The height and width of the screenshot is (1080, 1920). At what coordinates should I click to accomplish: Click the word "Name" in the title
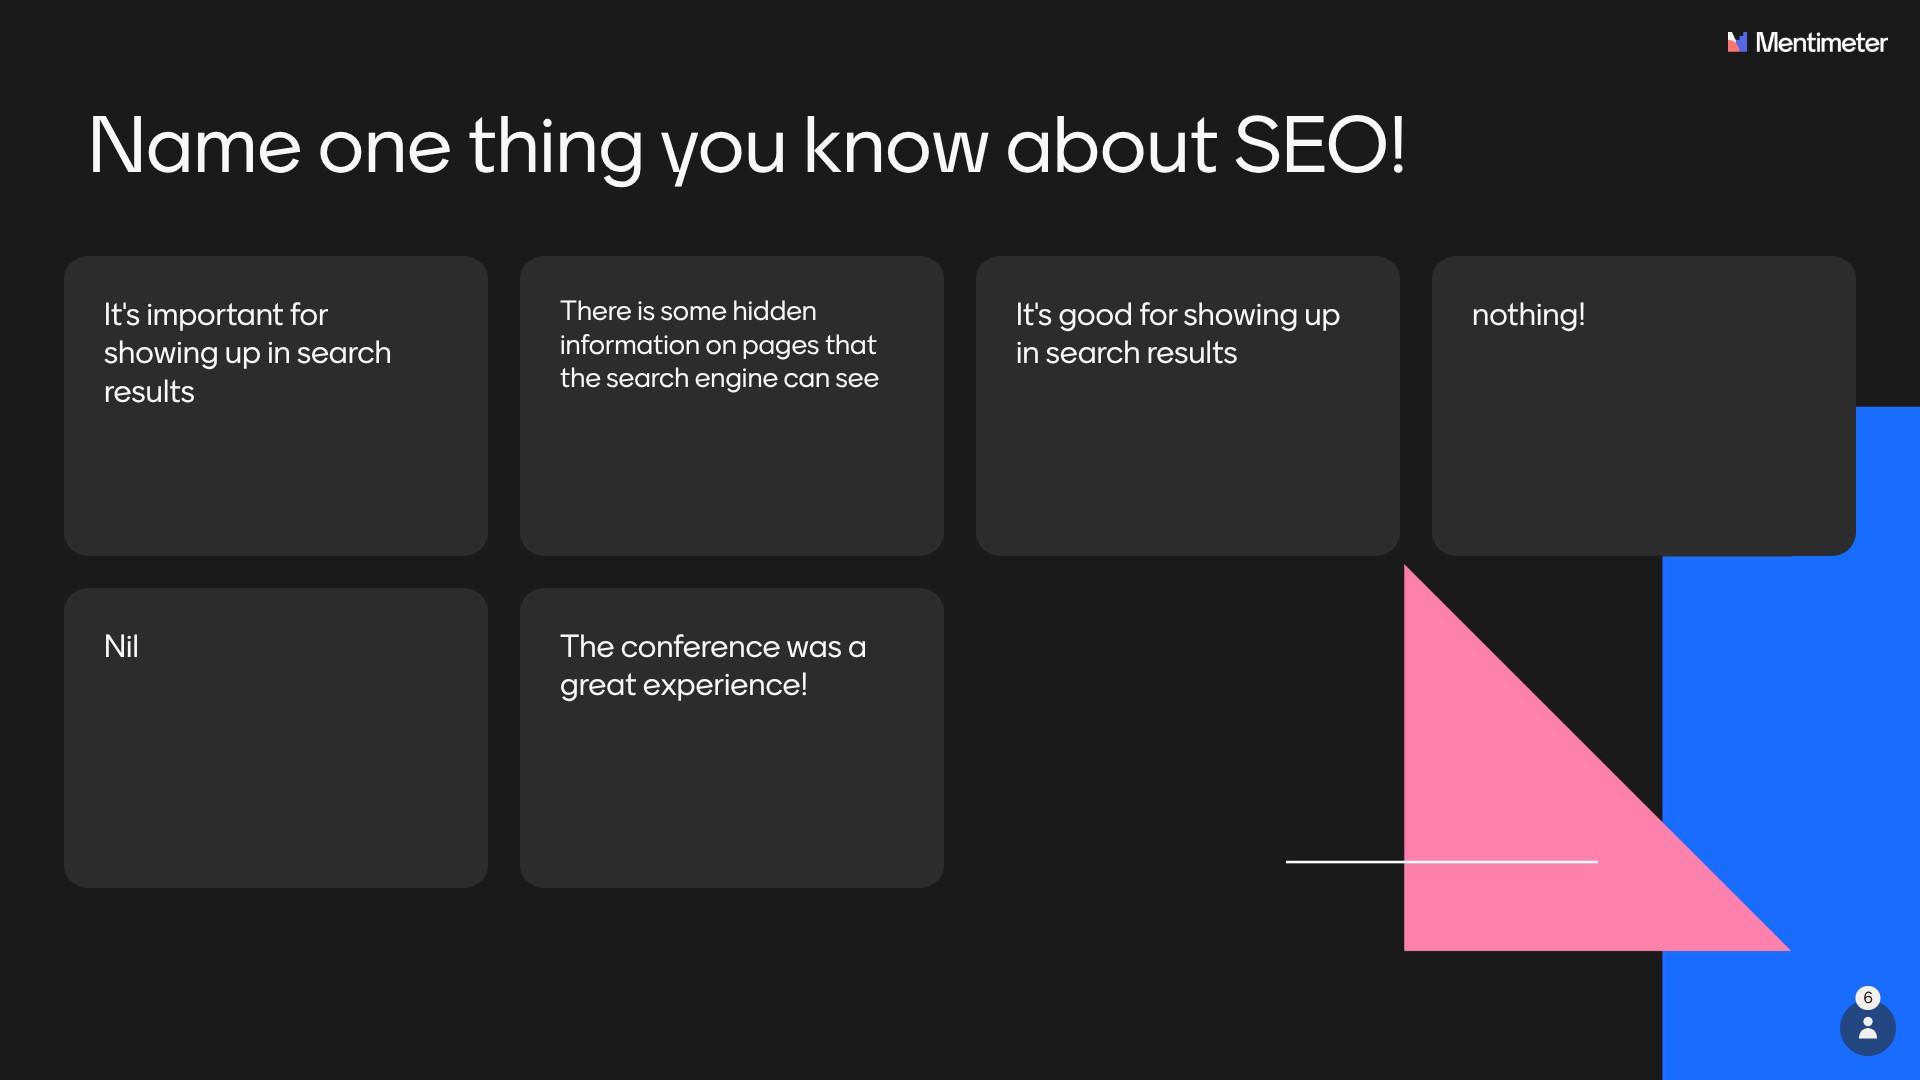[x=195, y=146]
